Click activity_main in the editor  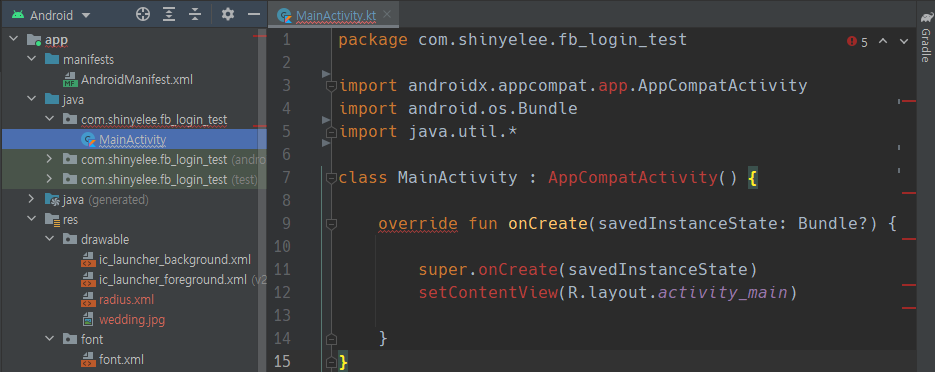click(723, 293)
